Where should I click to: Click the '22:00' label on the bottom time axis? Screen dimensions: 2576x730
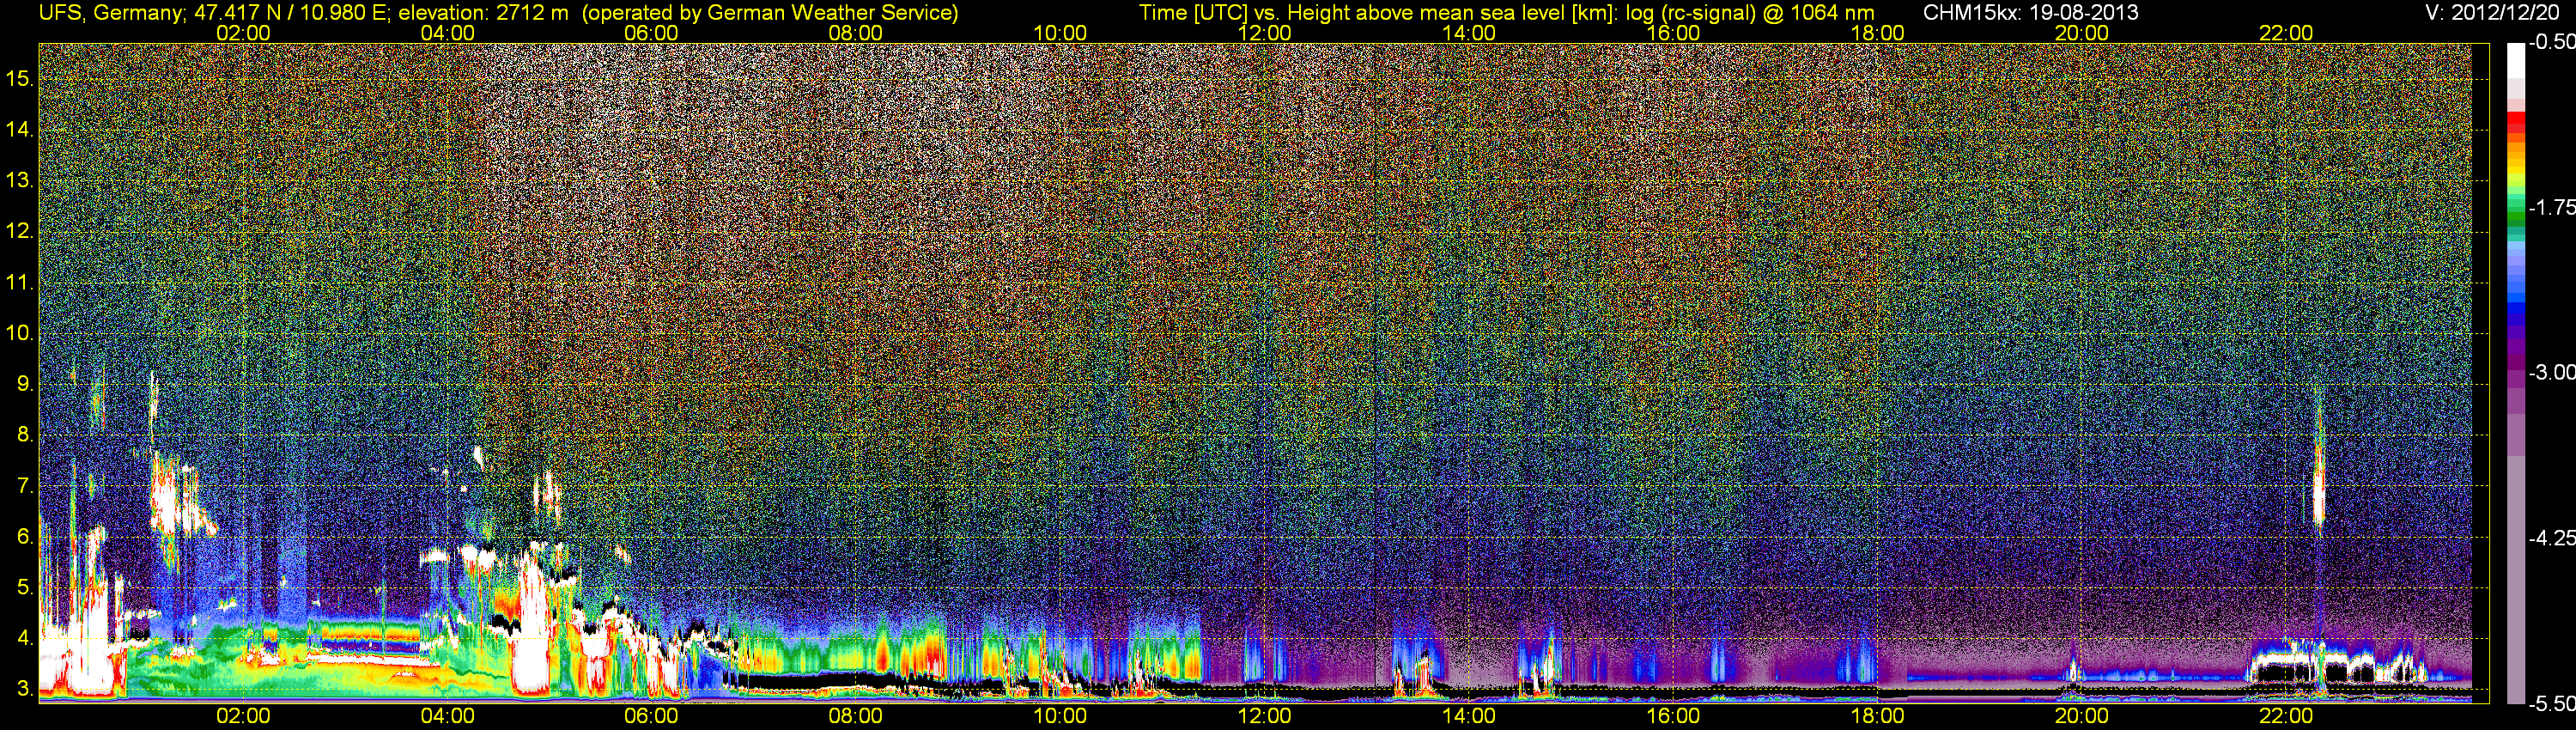pos(2286,716)
